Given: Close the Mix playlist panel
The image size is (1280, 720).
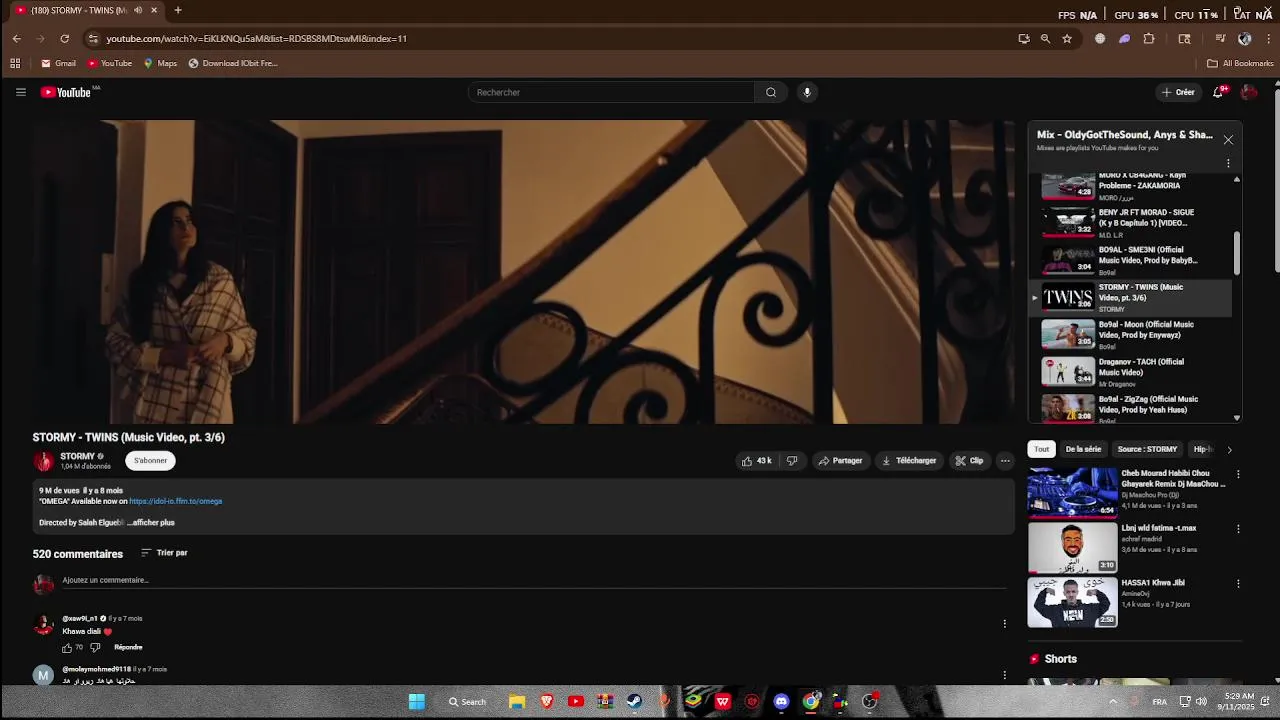Looking at the screenshot, I should pyautogui.click(x=1228, y=140).
